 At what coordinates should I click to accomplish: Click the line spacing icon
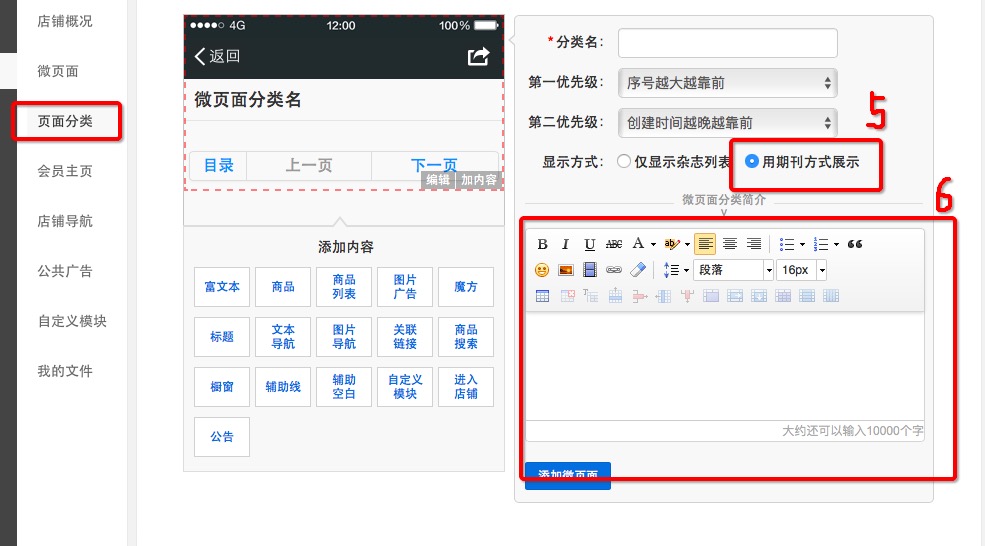point(672,270)
